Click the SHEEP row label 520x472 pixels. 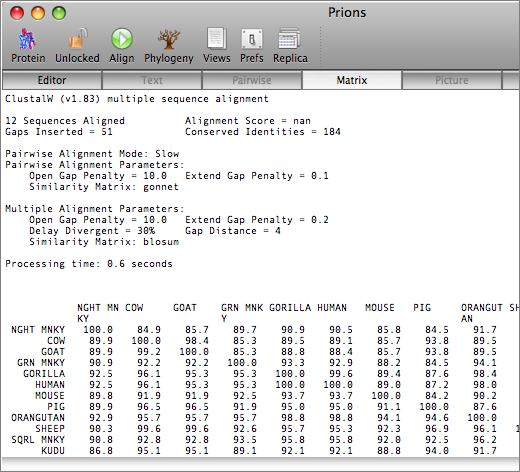click(x=50, y=429)
